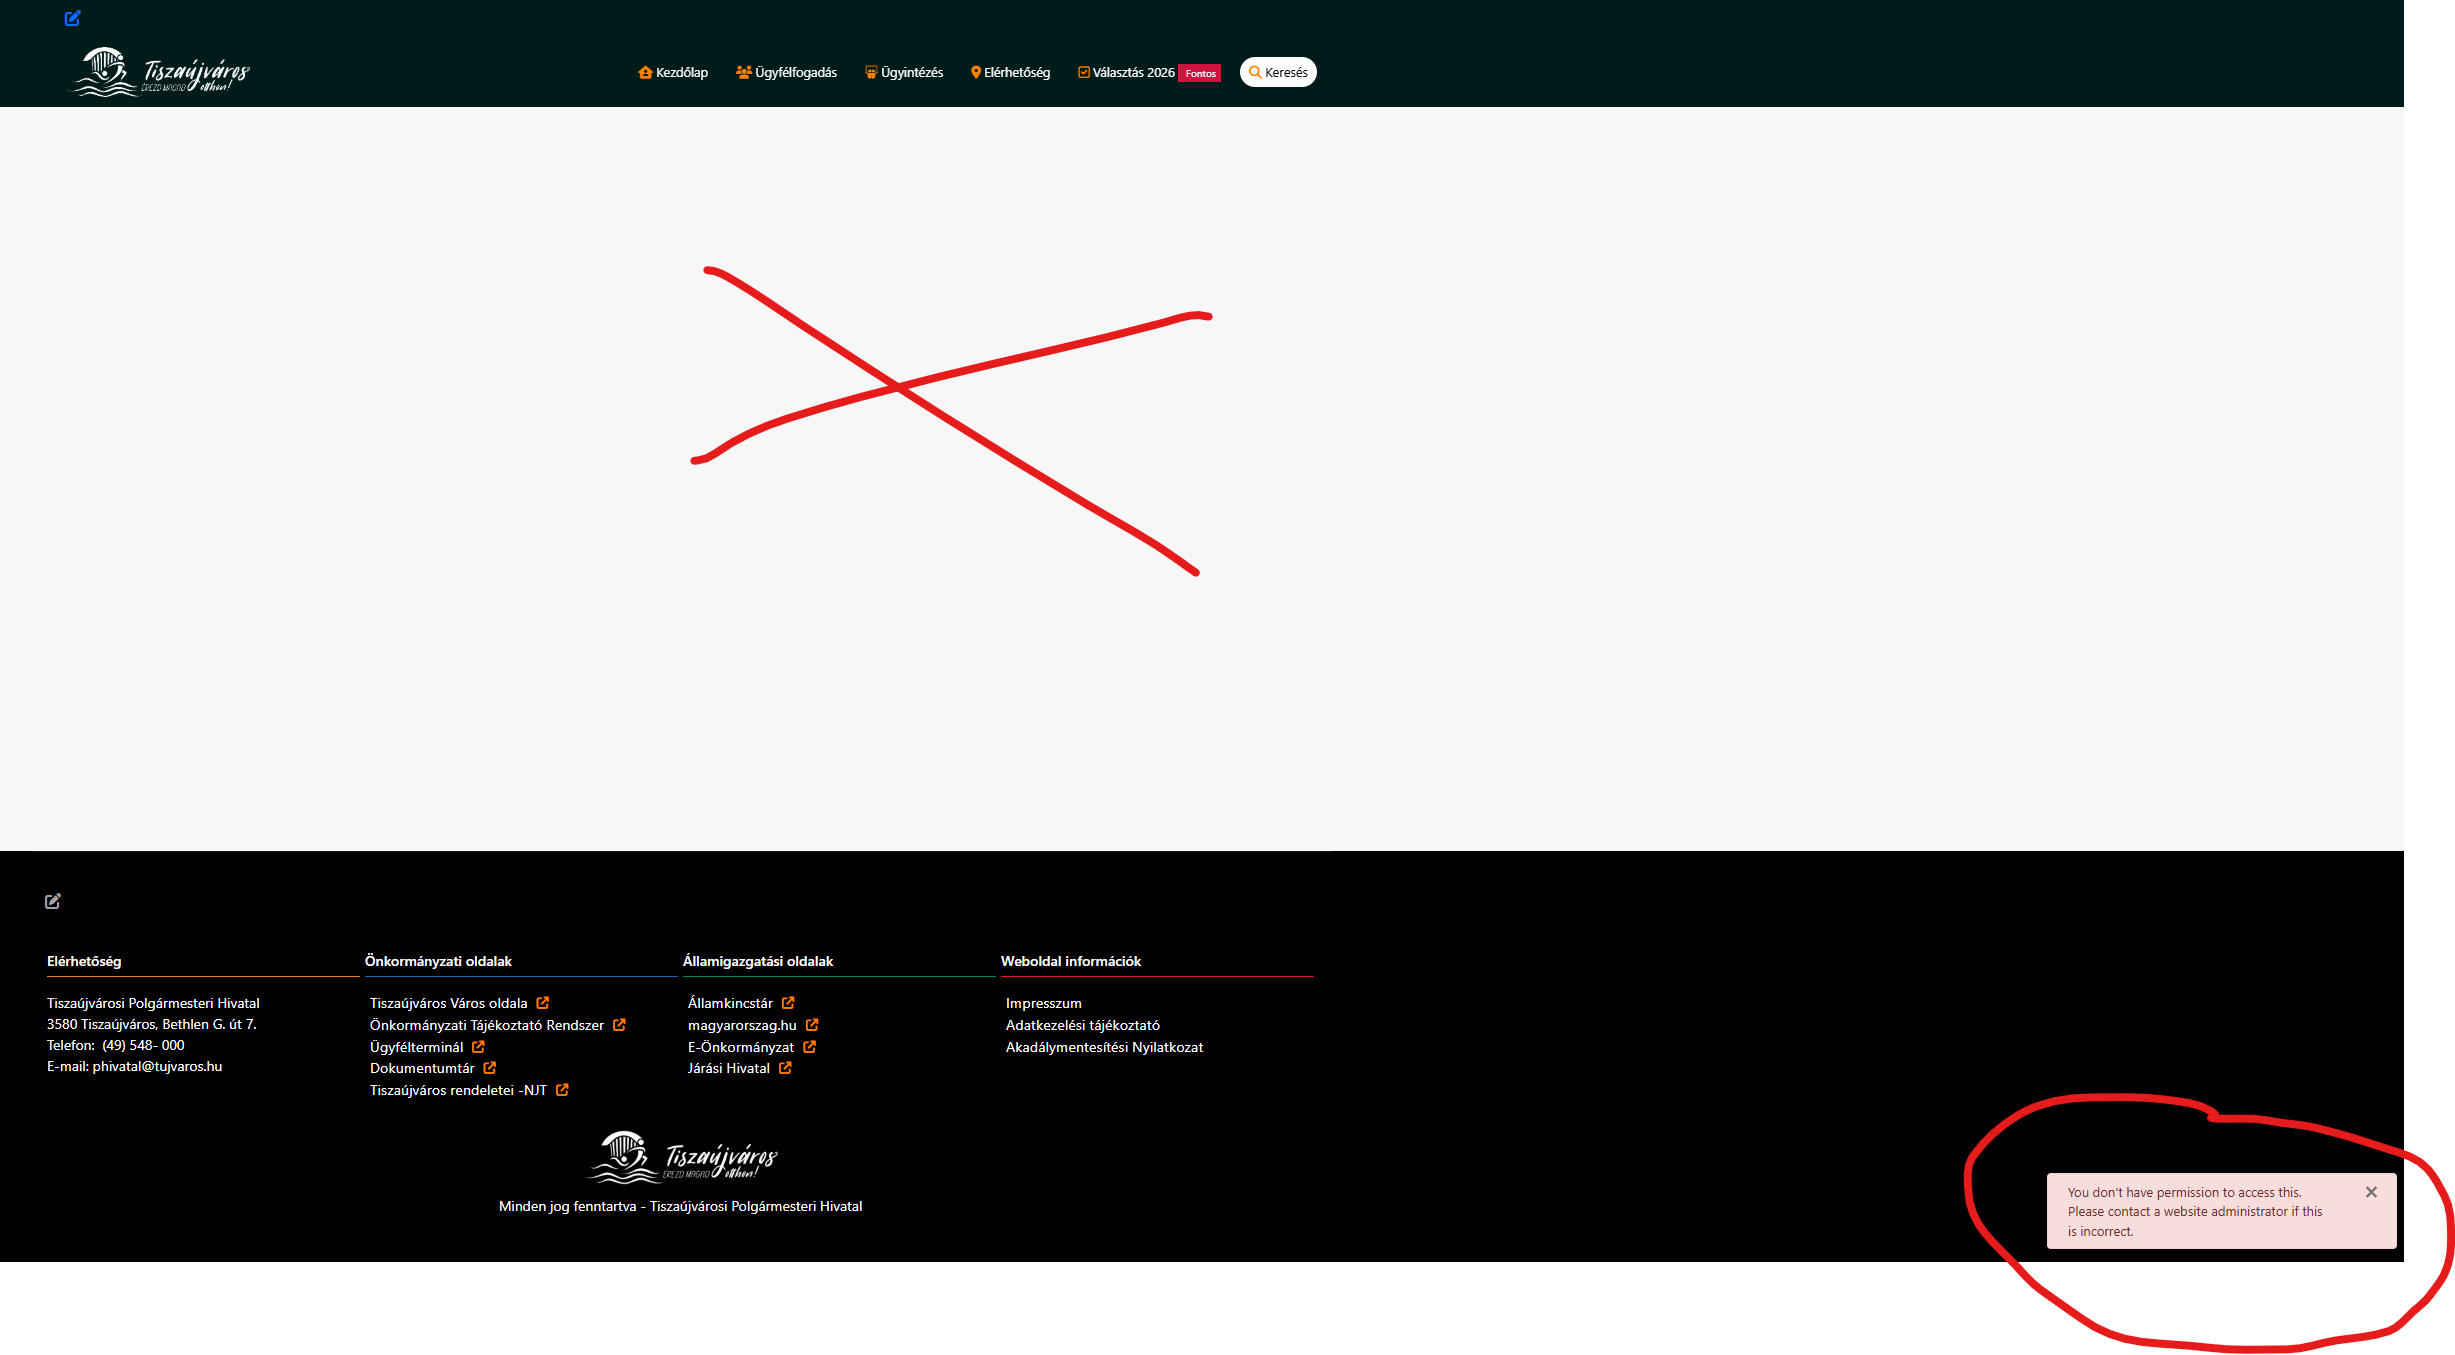Open Adatkezelési tájékoztató link

pyautogui.click(x=1082, y=1025)
